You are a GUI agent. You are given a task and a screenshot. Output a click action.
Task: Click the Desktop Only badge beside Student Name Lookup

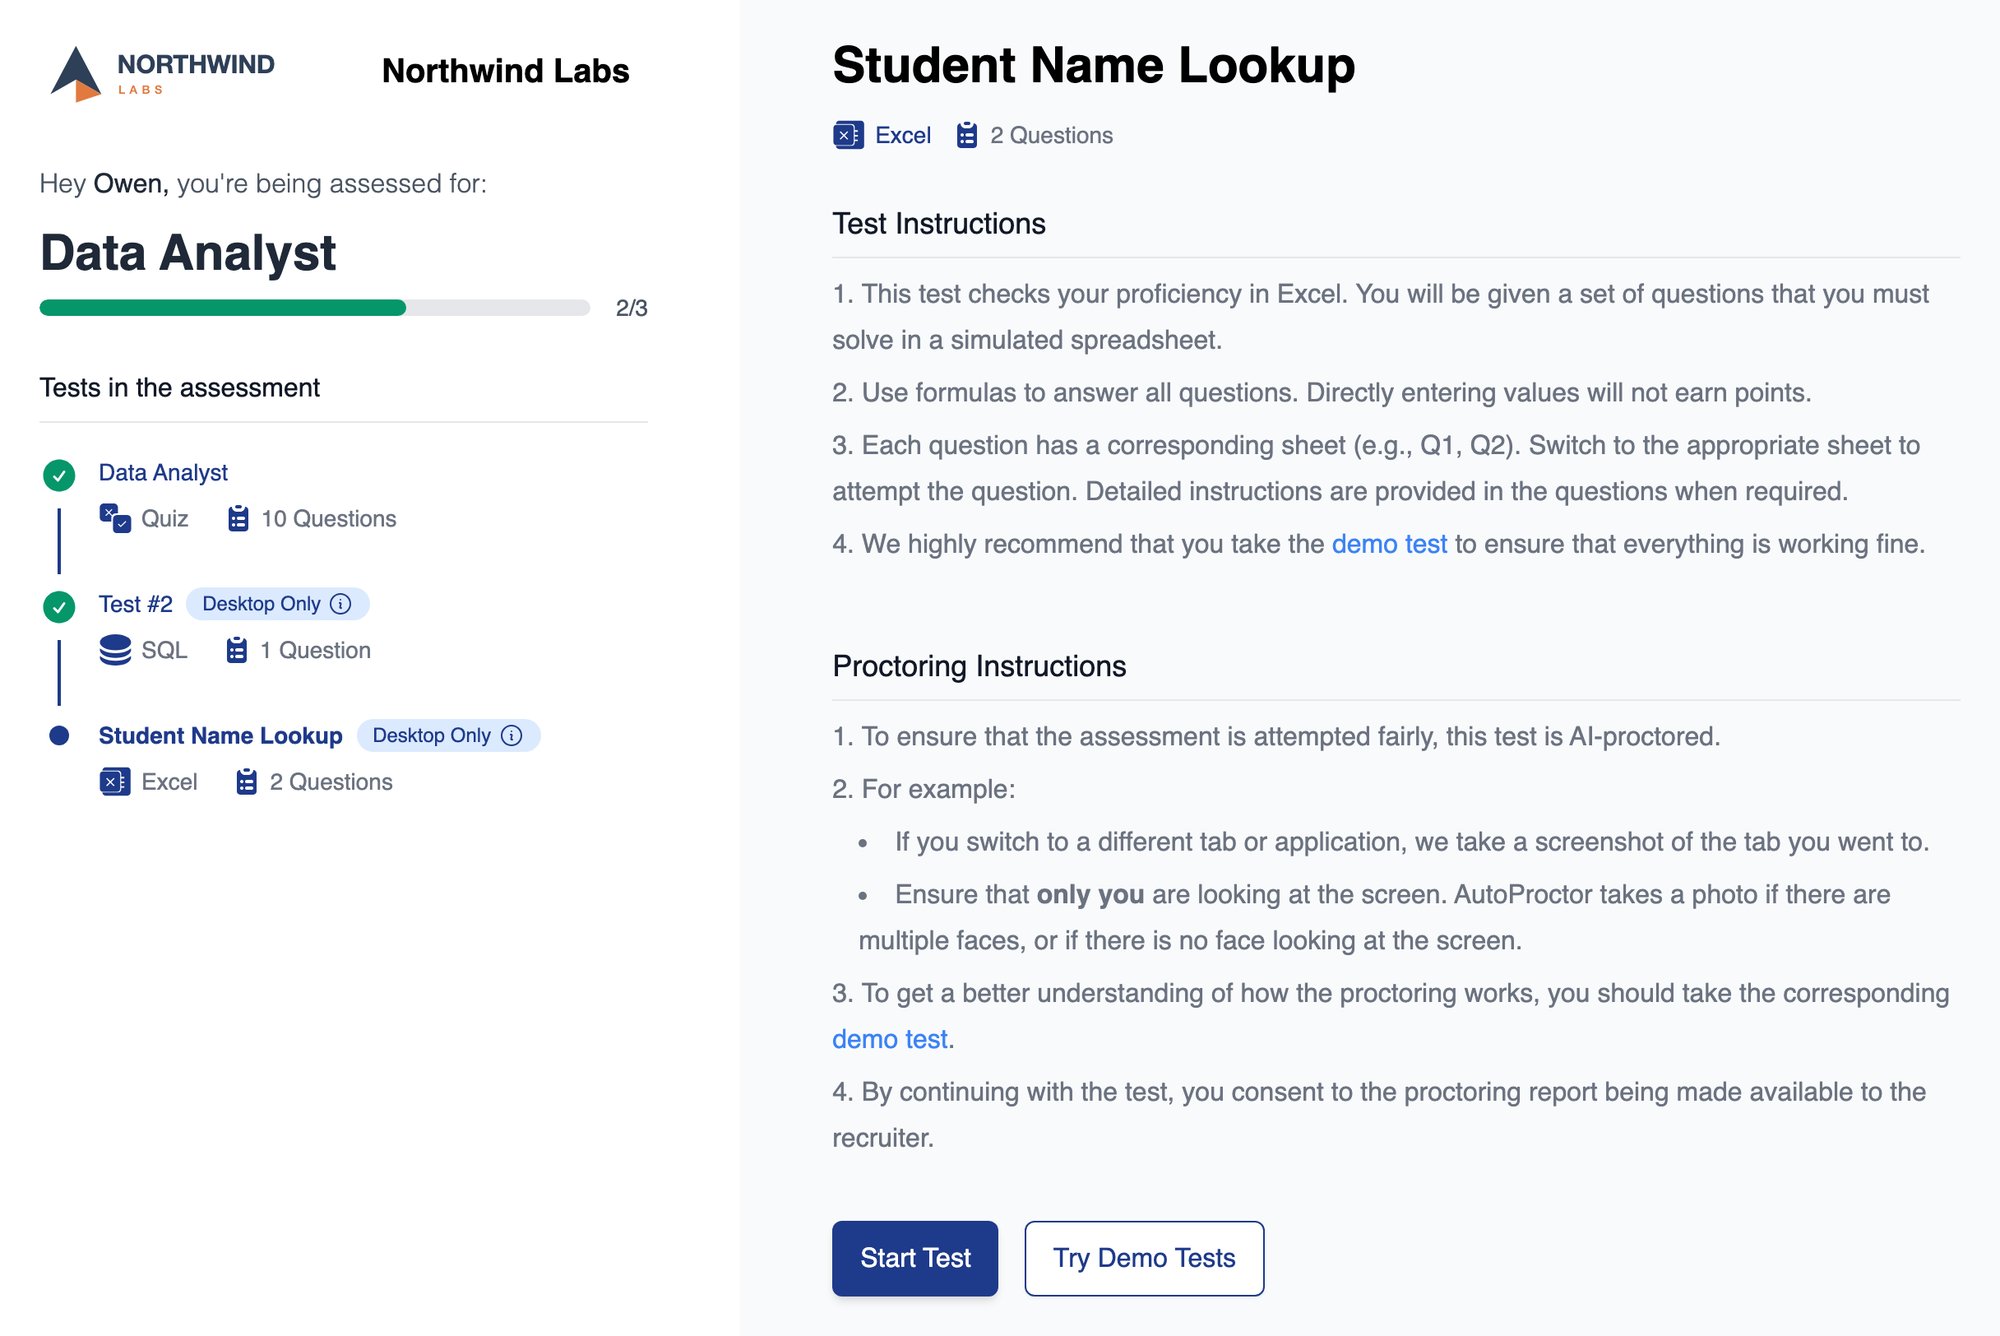pyautogui.click(x=448, y=736)
